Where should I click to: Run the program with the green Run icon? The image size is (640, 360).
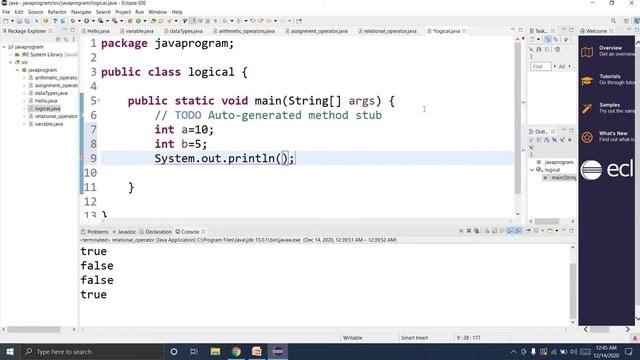(87, 21)
